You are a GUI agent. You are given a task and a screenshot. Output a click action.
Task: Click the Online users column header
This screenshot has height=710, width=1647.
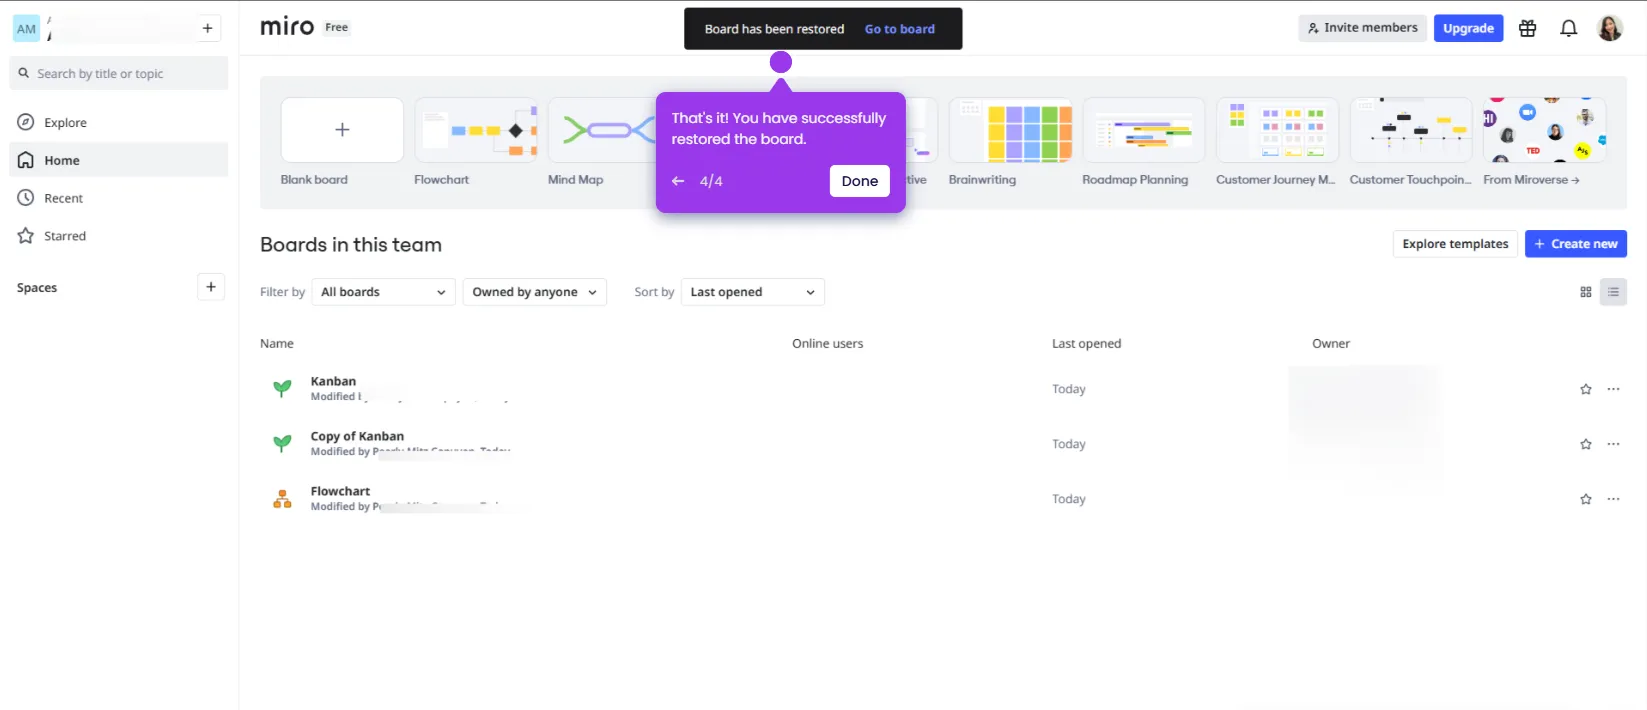tap(827, 343)
